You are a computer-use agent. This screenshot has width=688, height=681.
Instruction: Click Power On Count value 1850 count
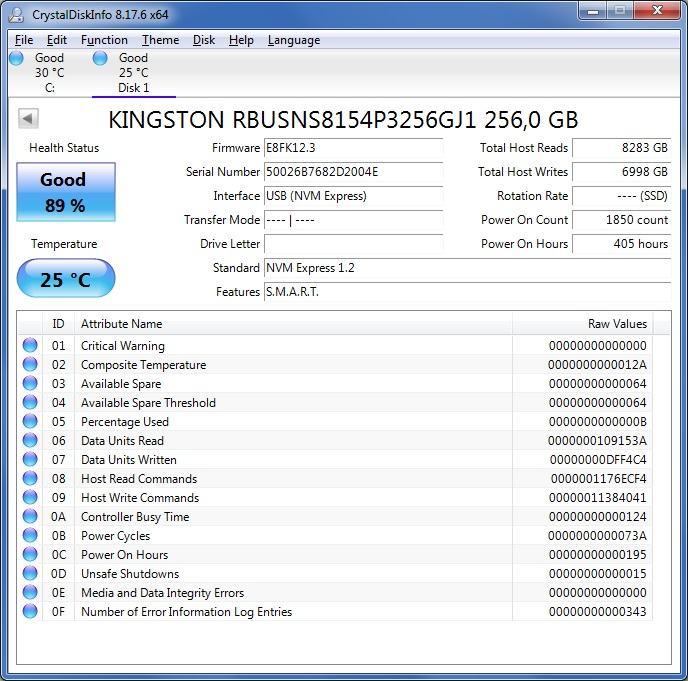tap(622, 220)
